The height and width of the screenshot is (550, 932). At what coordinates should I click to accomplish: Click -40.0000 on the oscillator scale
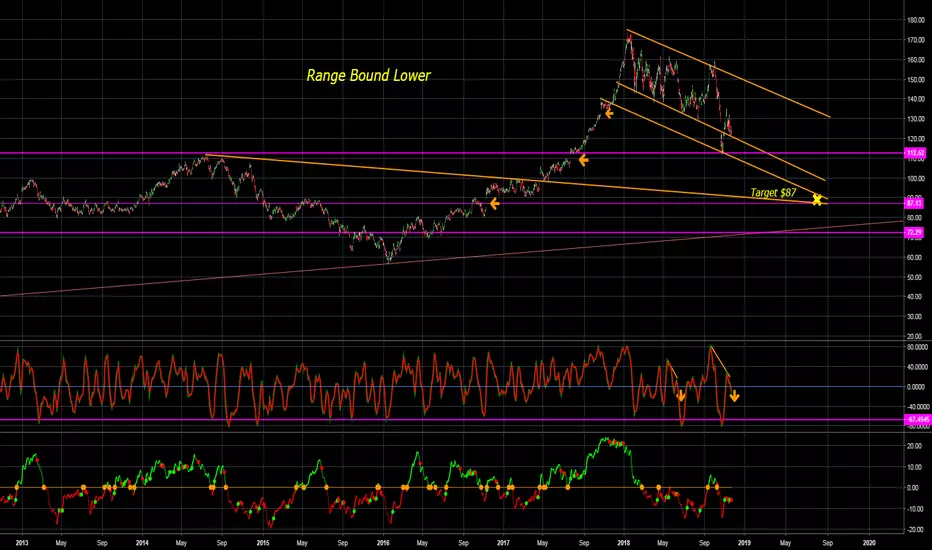click(x=917, y=407)
